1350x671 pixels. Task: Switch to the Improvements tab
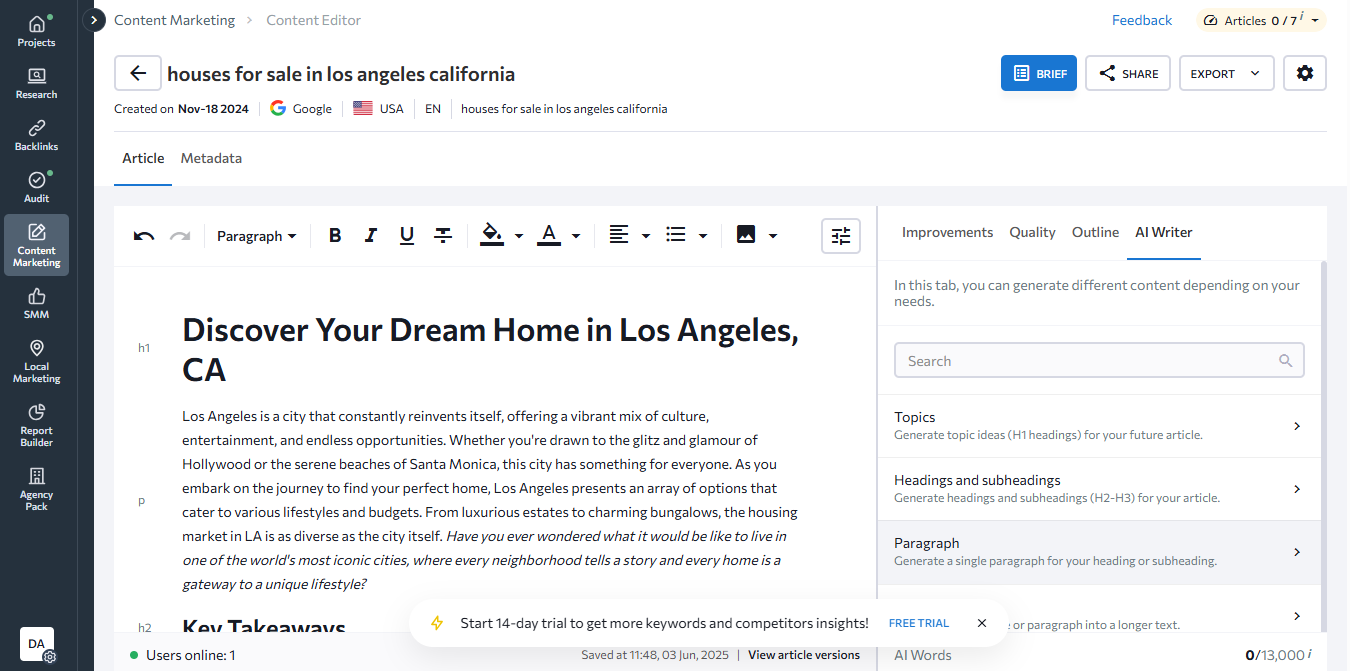tap(948, 232)
